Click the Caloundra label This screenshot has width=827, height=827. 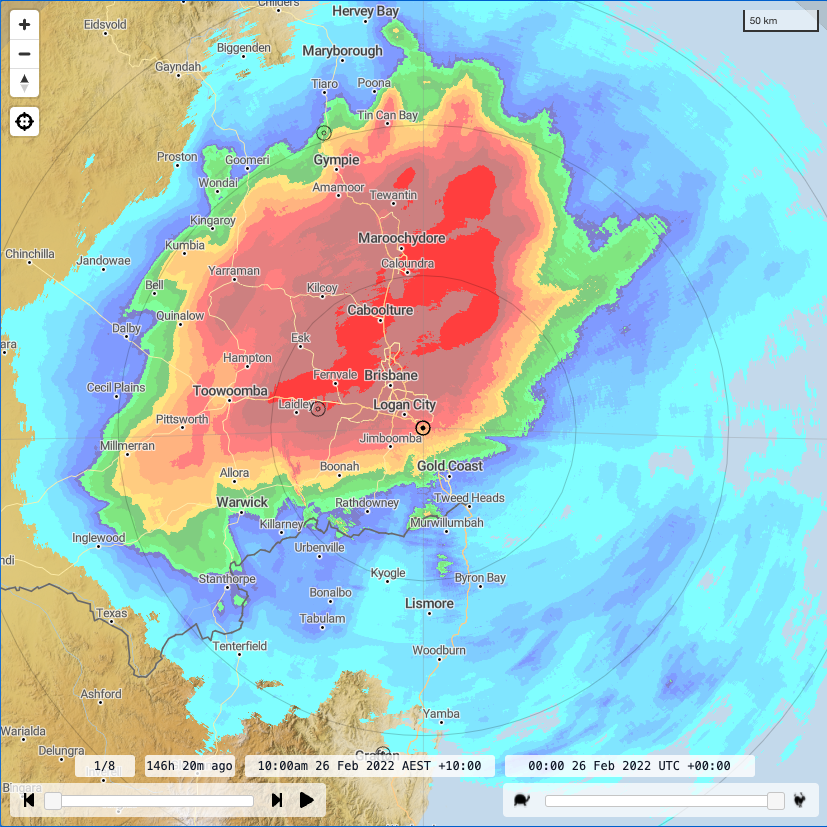[x=408, y=263]
